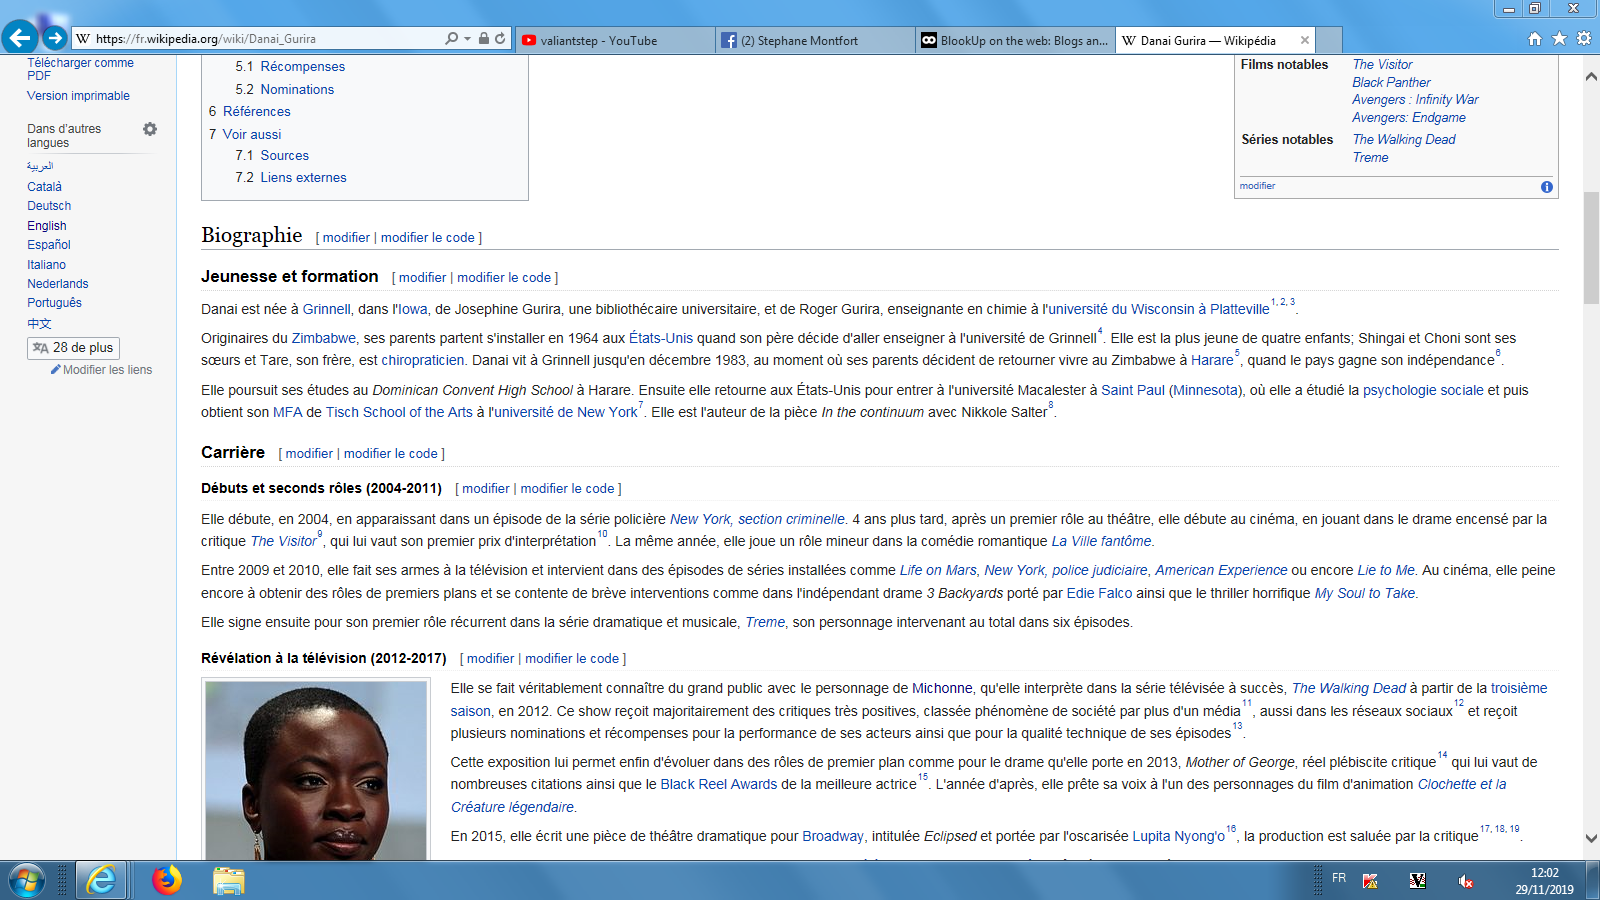
Task: Open the Windows Start menu
Action: click(x=27, y=881)
